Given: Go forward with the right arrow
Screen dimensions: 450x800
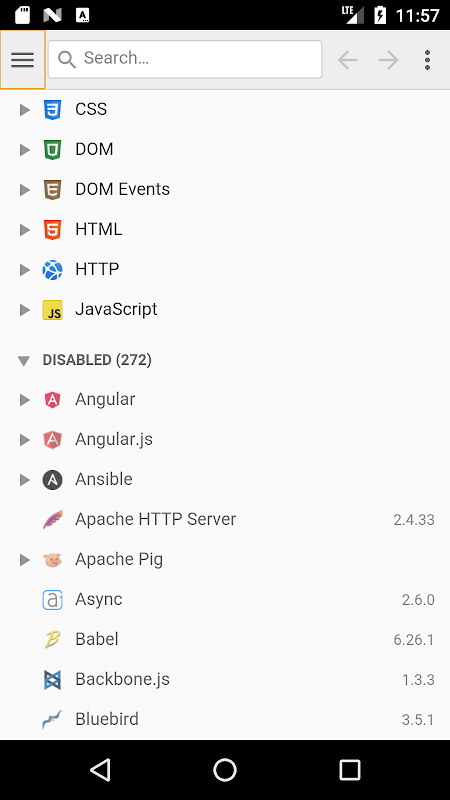Looking at the screenshot, I should tap(388, 60).
